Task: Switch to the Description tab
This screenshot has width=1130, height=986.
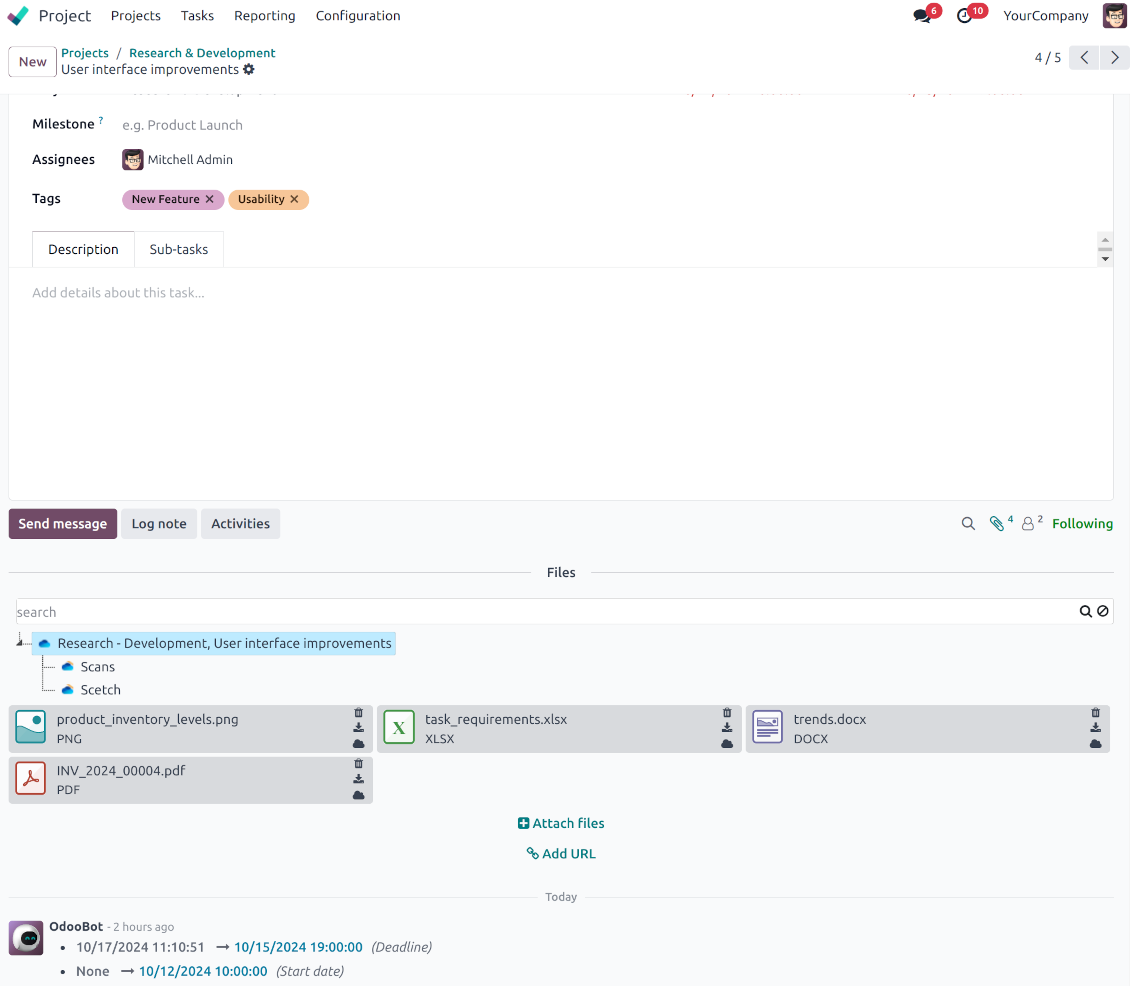Action: pos(84,249)
